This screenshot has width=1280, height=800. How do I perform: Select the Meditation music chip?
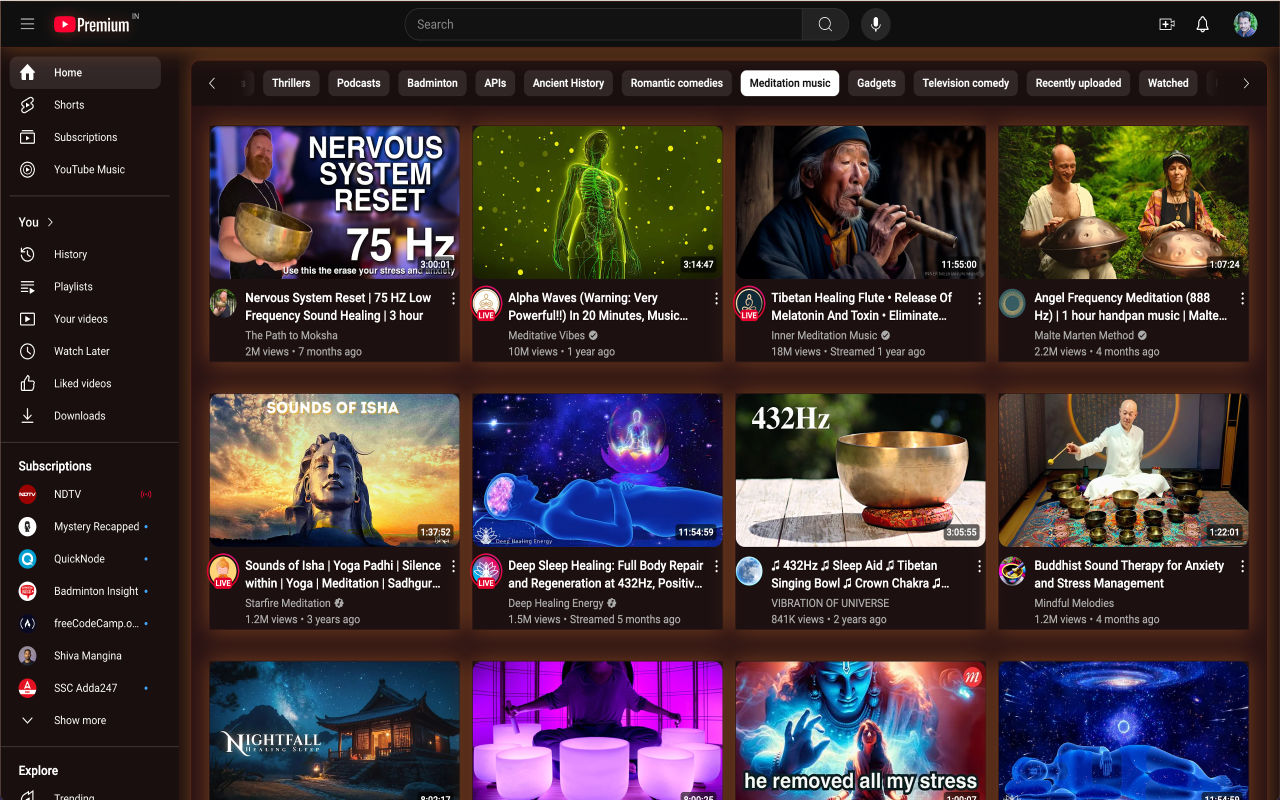pyautogui.click(x=790, y=83)
